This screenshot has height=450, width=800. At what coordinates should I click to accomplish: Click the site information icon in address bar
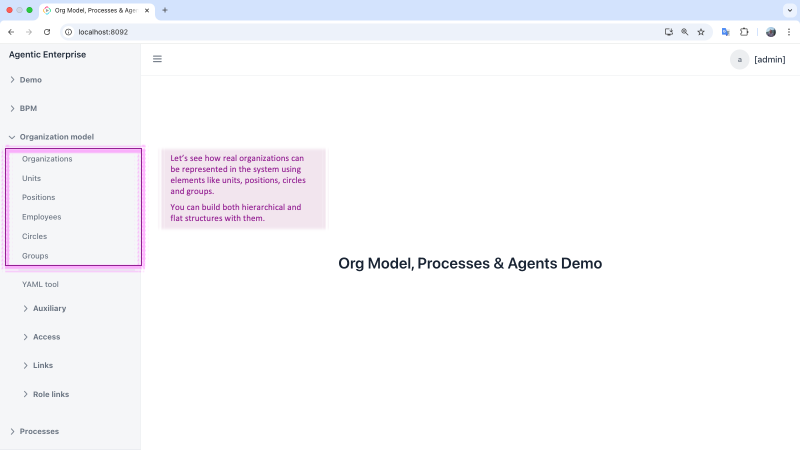(68, 32)
